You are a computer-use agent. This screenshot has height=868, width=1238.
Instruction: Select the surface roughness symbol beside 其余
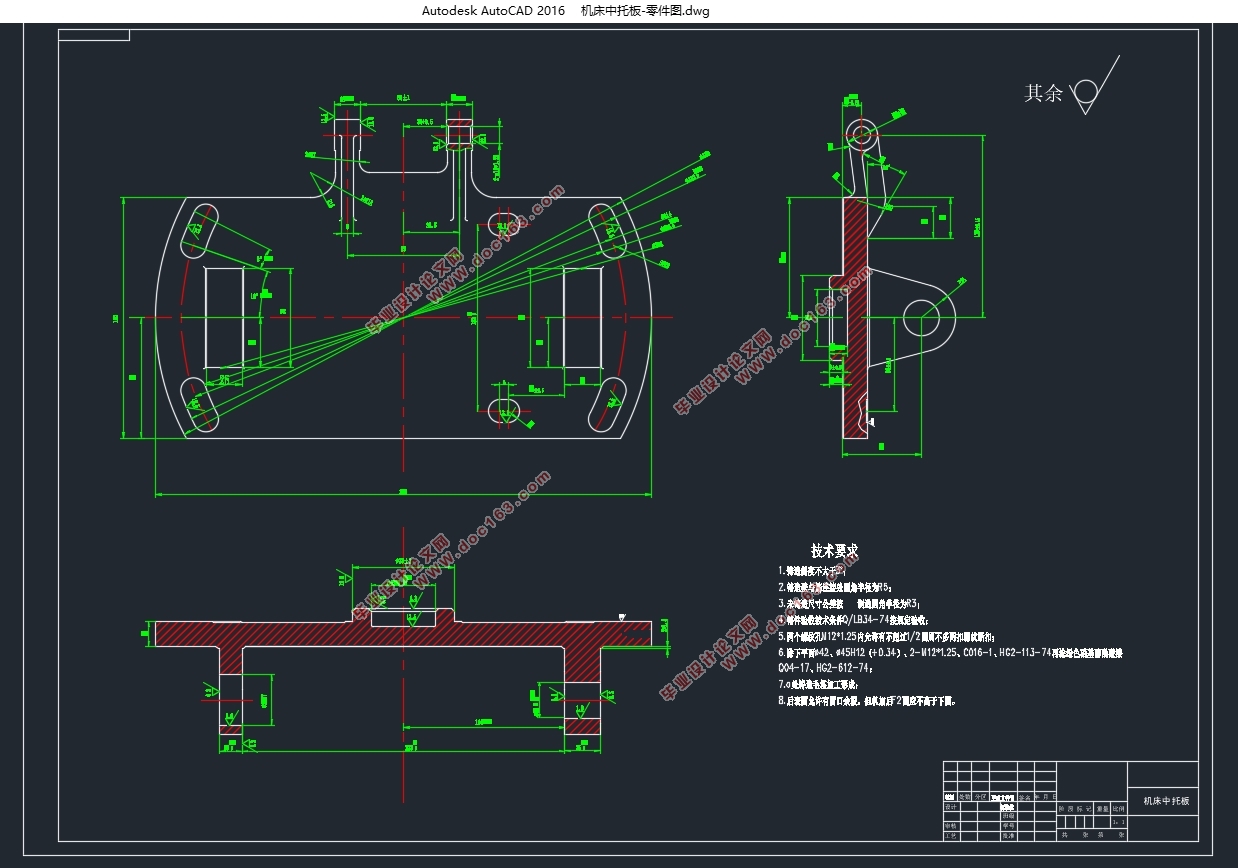coord(1093,87)
